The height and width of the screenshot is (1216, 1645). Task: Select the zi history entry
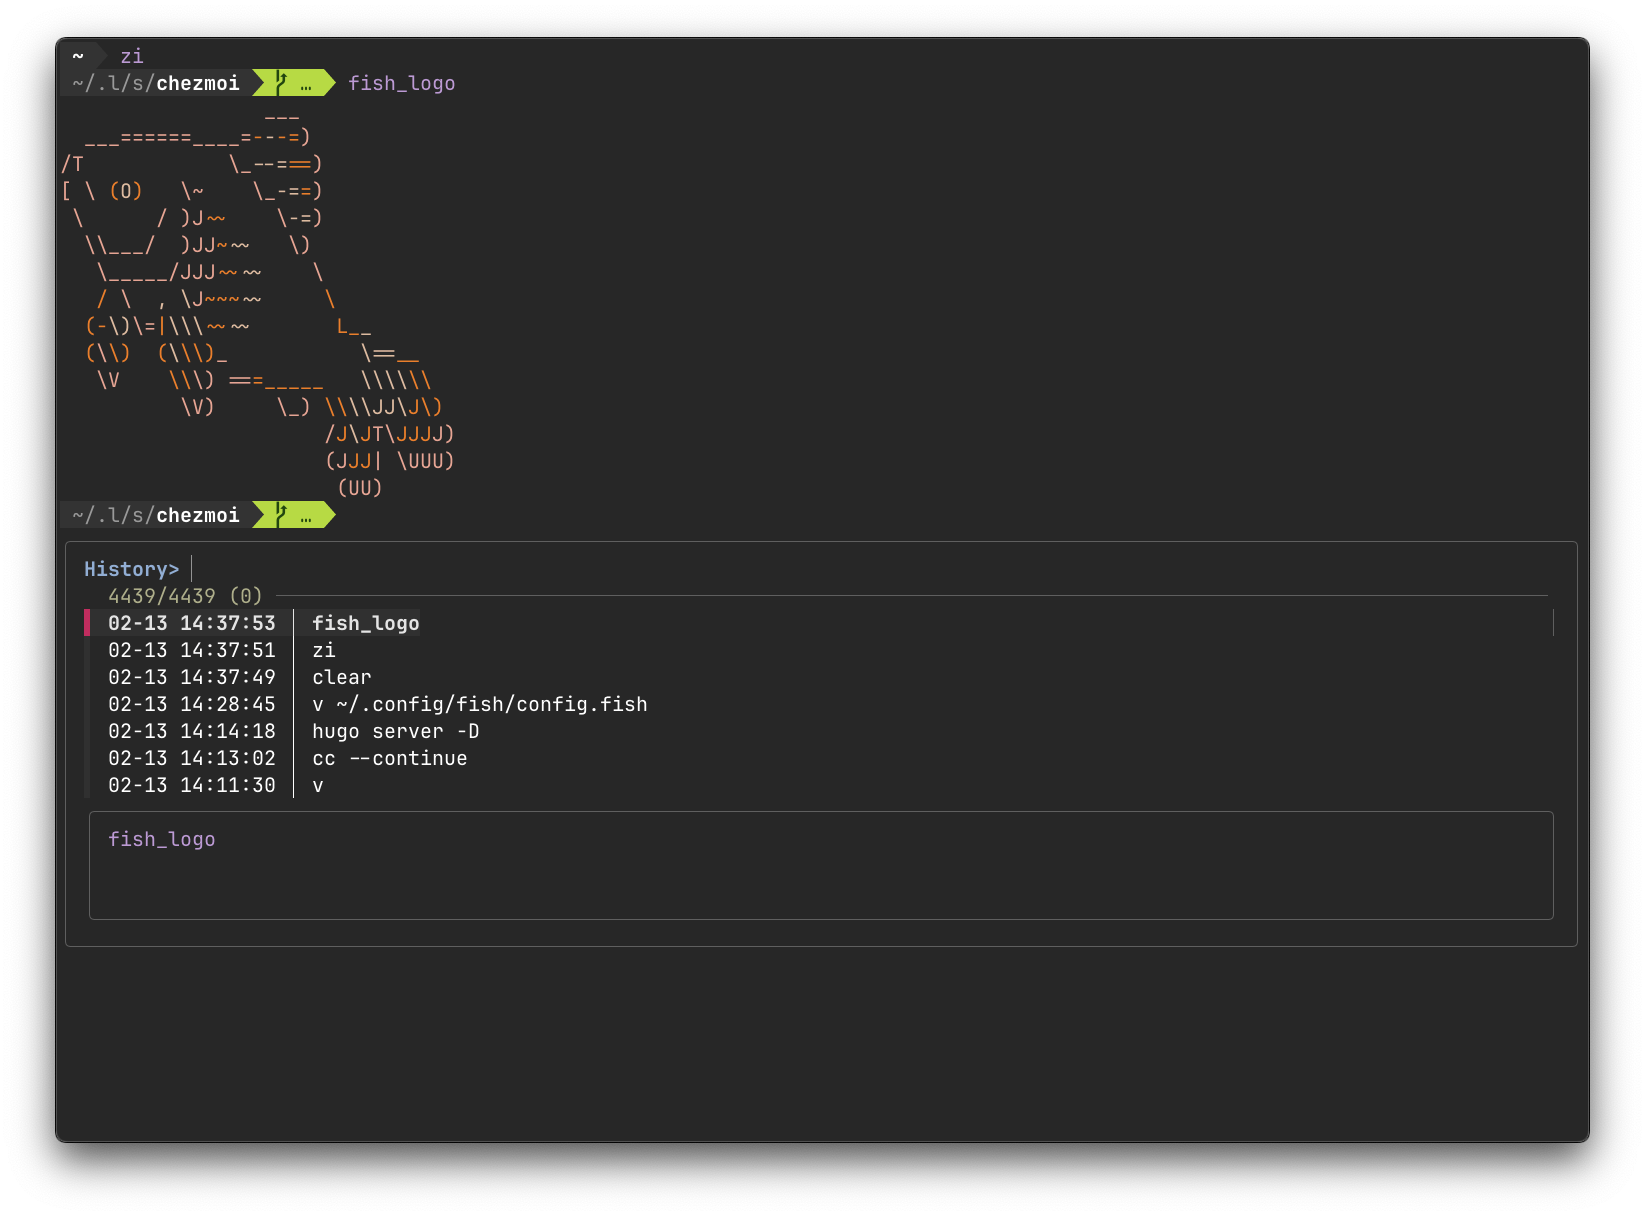pyautogui.click(x=323, y=650)
